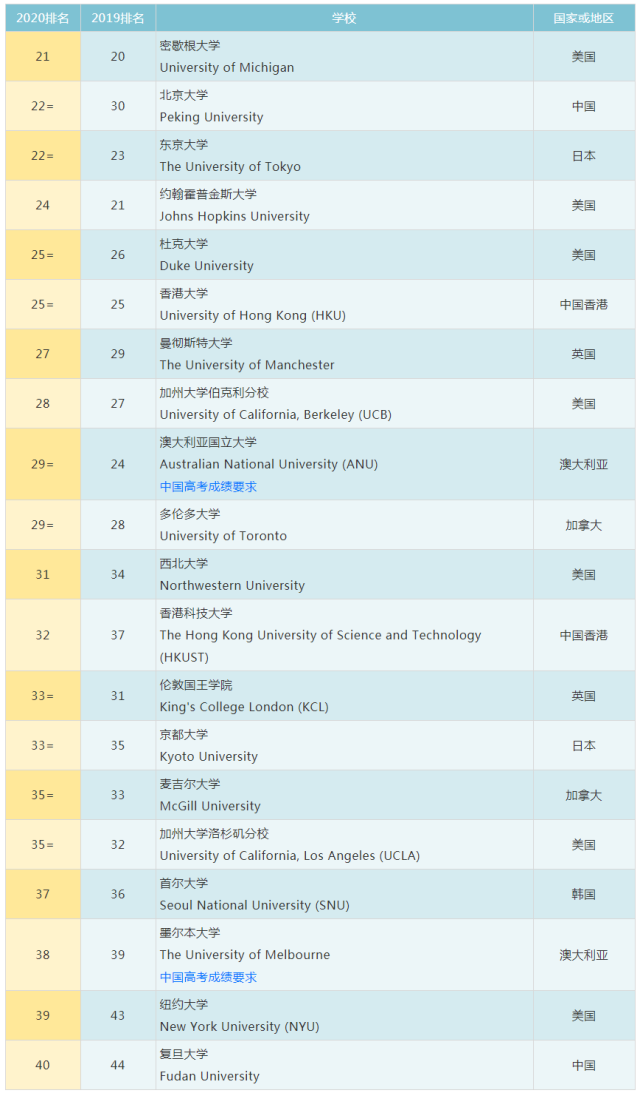
Task: Select Australian National University (ANU) text
Action: tap(268, 464)
